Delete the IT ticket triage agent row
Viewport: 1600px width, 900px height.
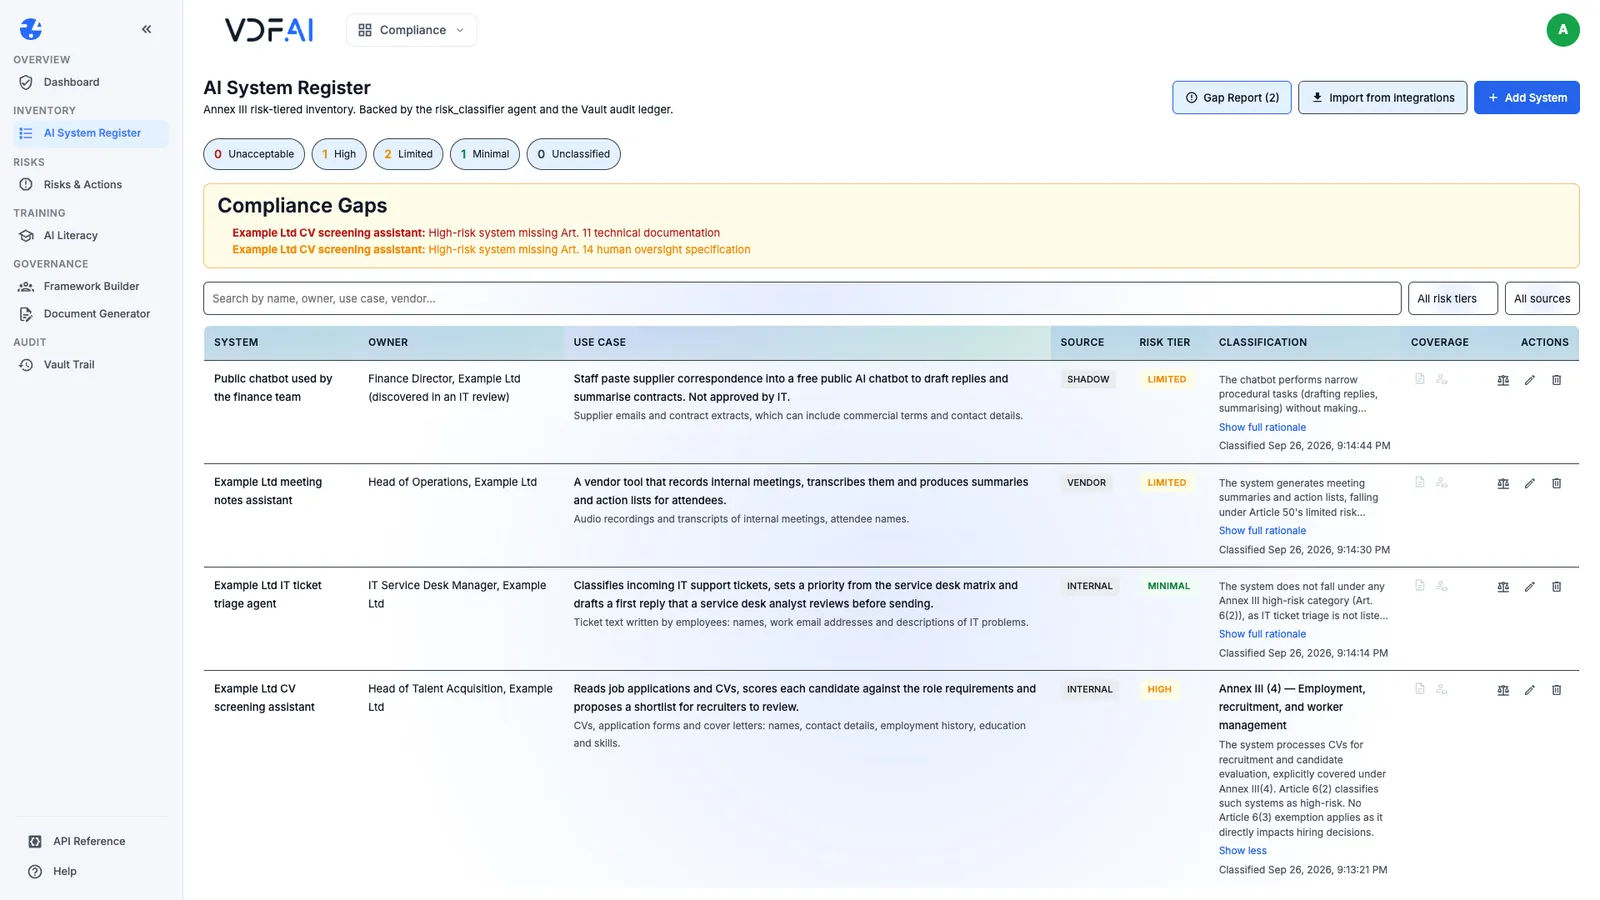1556,587
